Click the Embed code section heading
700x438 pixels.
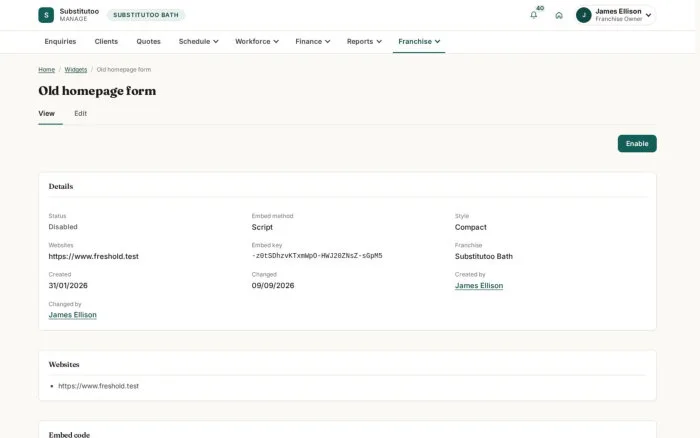(69, 434)
